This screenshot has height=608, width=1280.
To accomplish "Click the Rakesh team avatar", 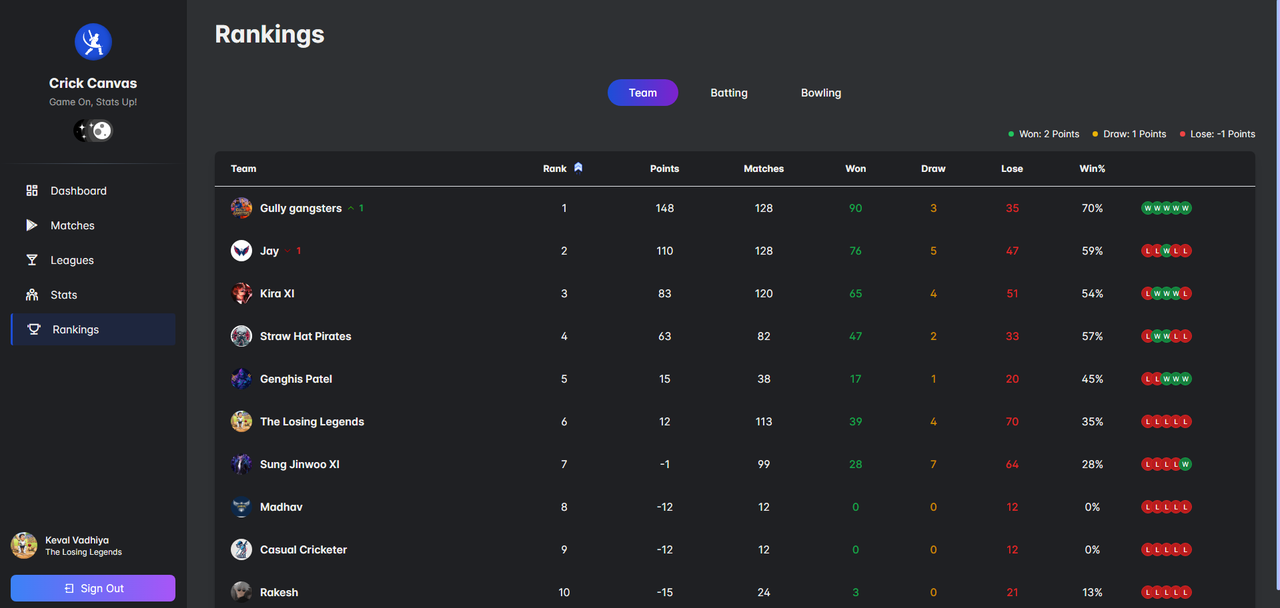I will point(242,592).
